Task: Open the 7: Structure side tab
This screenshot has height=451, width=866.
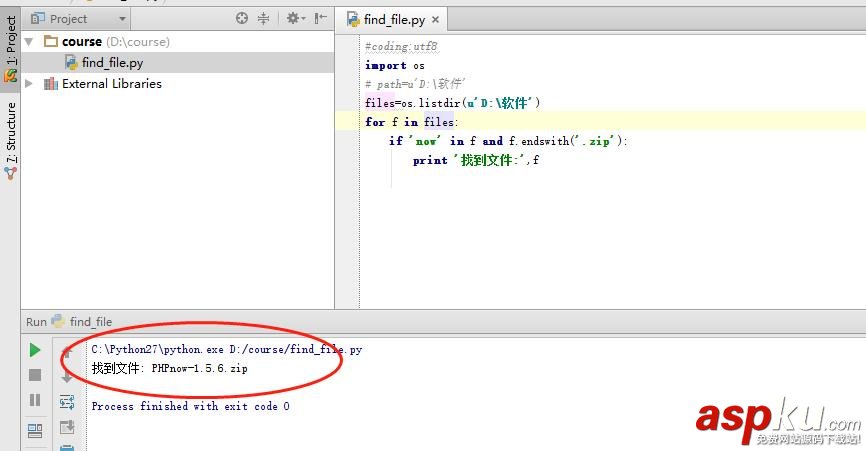Action: click(x=10, y=141)
